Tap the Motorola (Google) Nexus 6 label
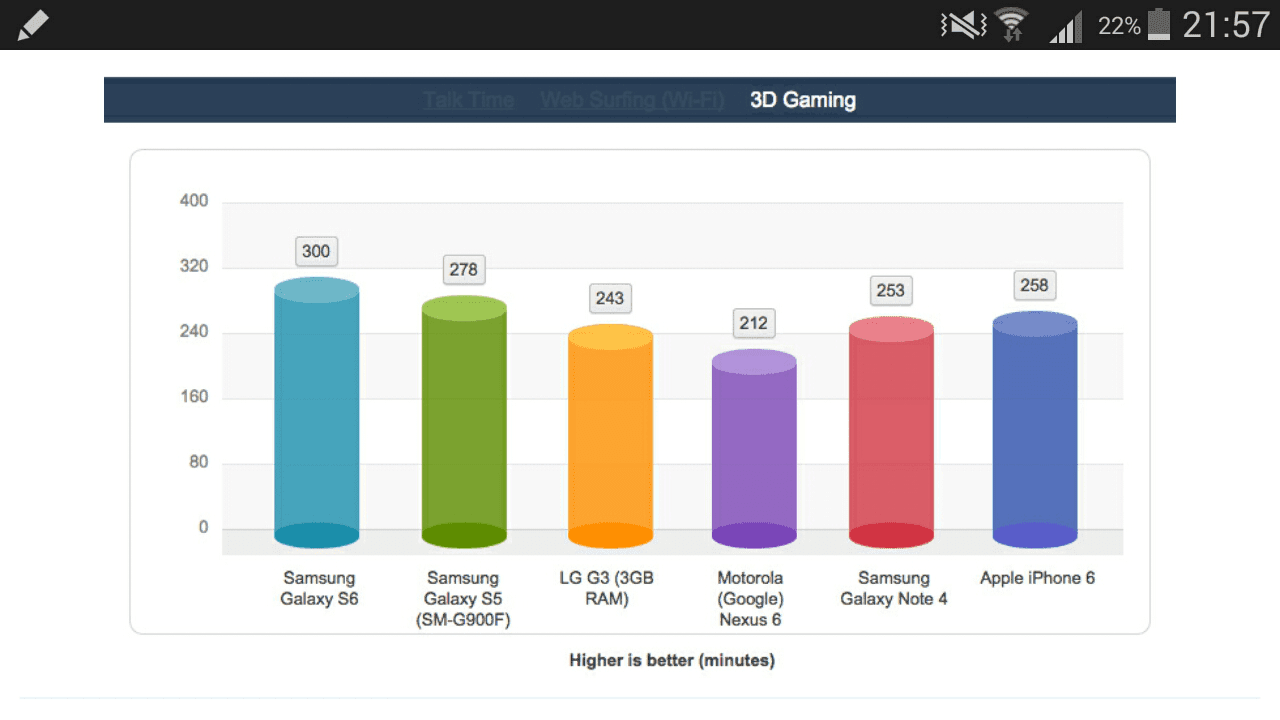This screenshot has width=1280, height=720. 750,599
